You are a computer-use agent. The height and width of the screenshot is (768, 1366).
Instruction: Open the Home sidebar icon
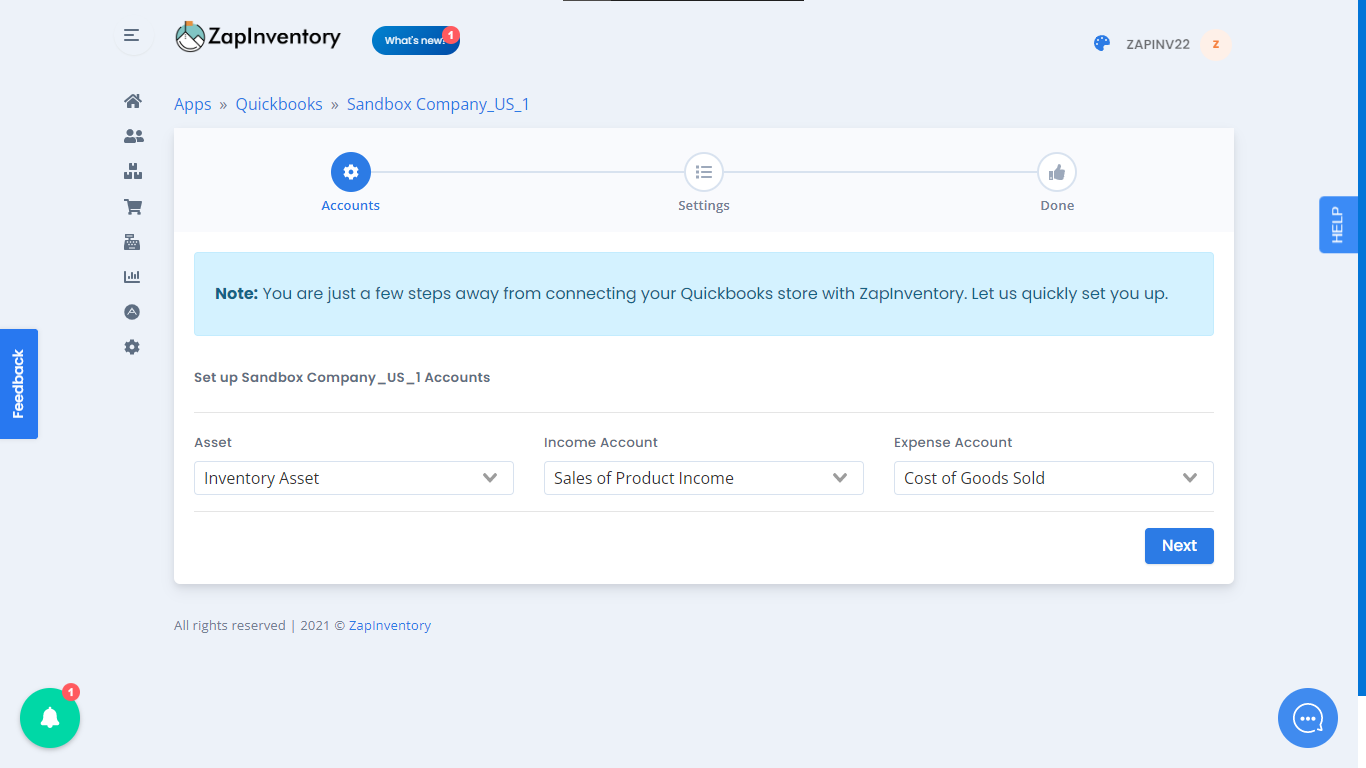click(132, 101)
